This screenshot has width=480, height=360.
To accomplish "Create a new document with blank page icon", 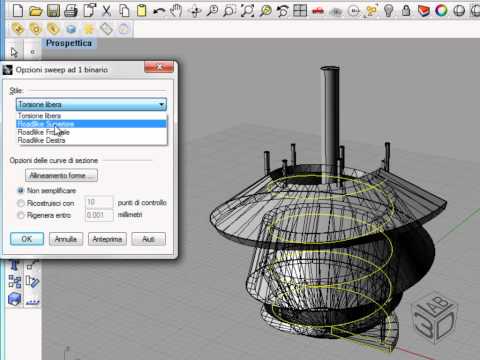I will (18, 10).
